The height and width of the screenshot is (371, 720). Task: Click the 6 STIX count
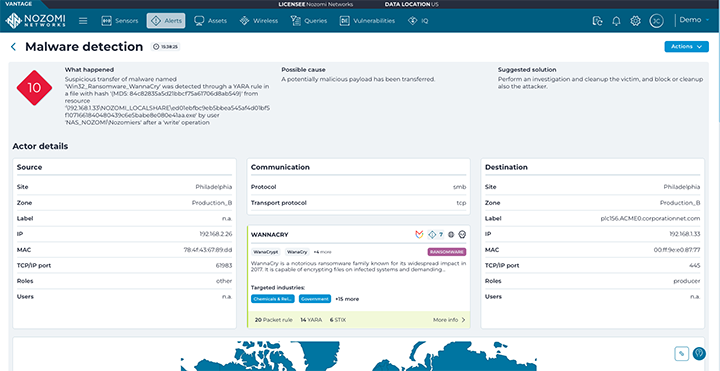pos(338,320)
